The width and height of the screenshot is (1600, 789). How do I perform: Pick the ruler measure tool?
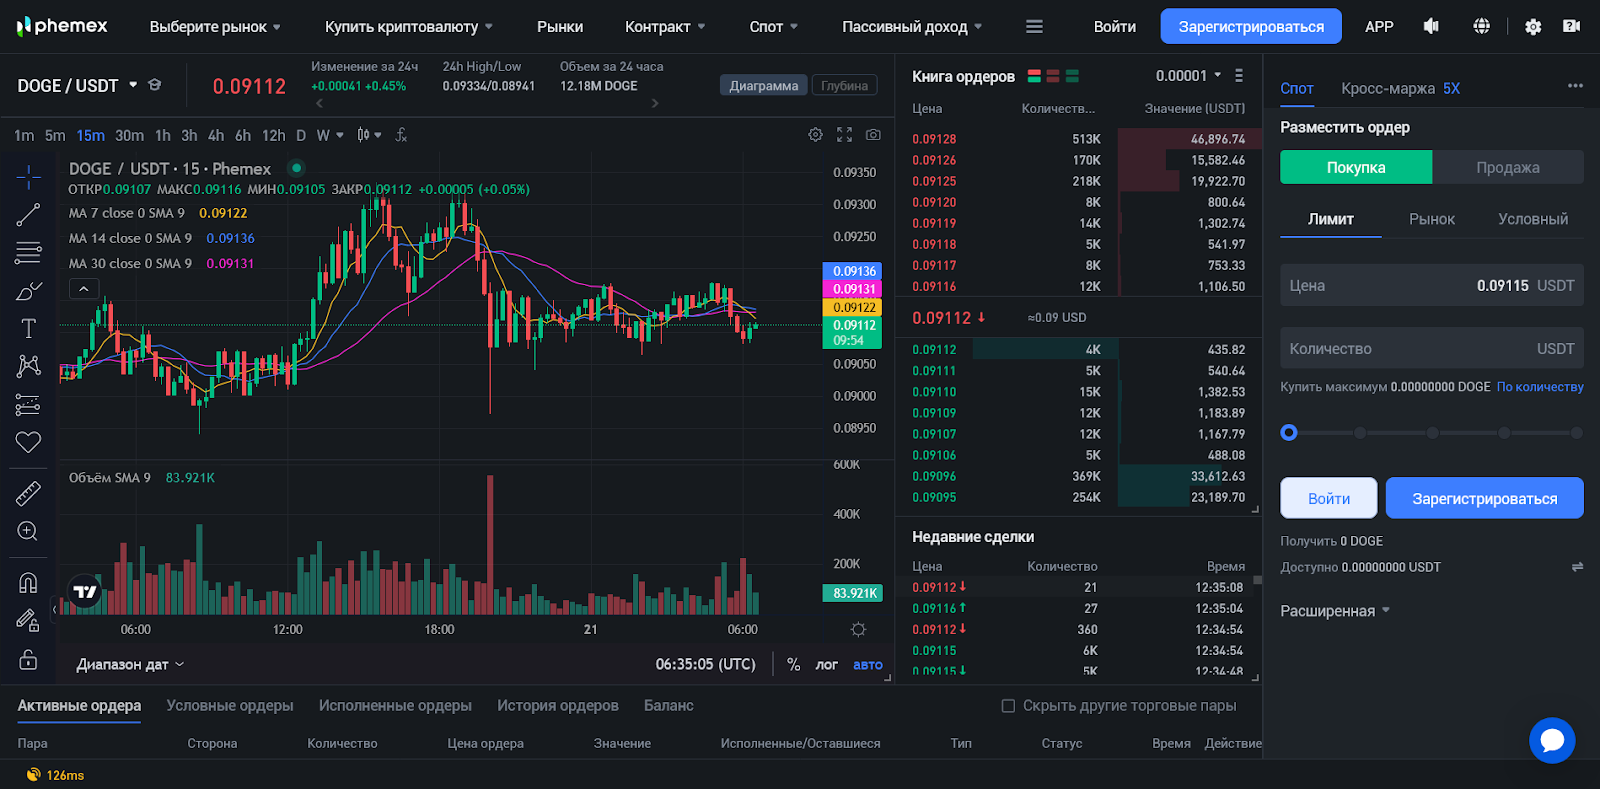pyautogui.click(x=28, y=493)
